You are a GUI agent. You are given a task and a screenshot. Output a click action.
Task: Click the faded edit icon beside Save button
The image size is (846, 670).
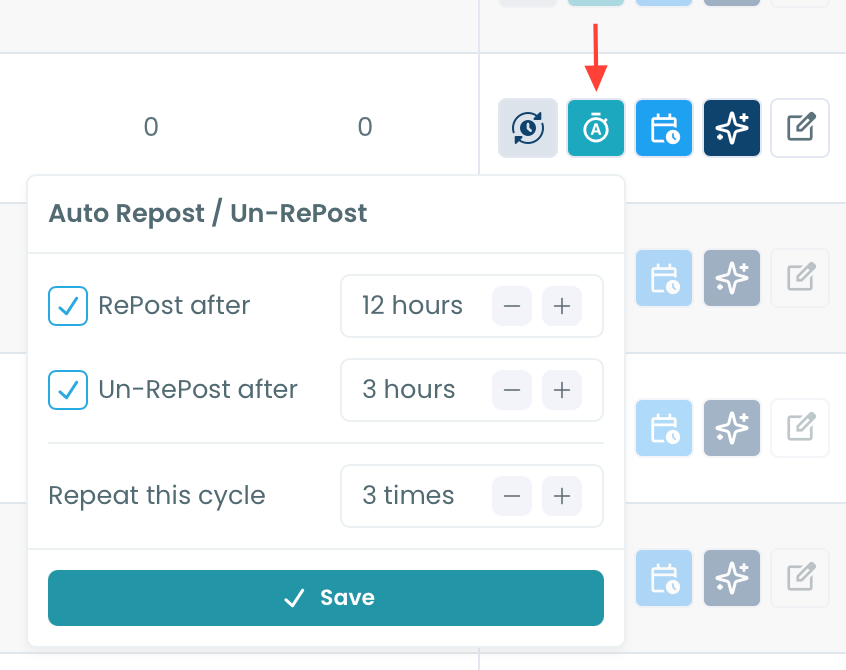(x=800, y=578)
